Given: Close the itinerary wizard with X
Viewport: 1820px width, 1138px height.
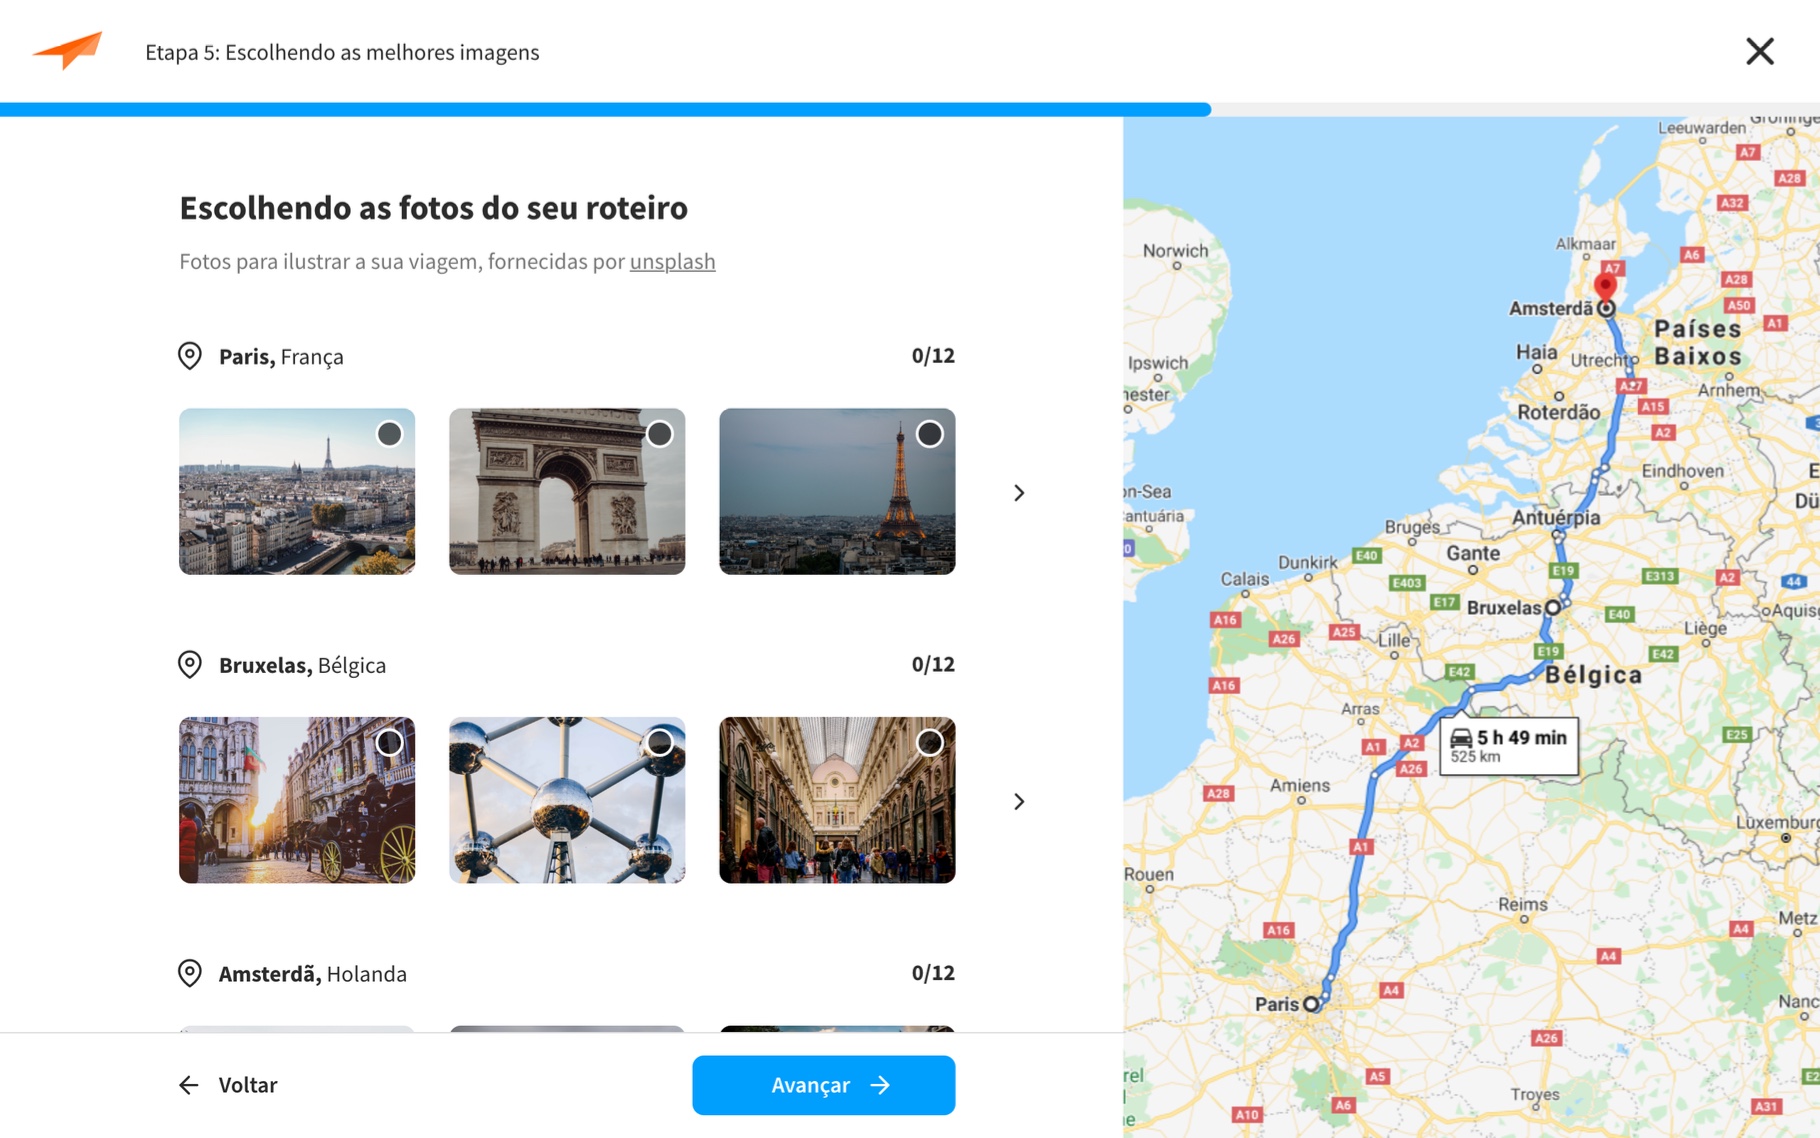Looking at the screenshot, I should 1760,51.
